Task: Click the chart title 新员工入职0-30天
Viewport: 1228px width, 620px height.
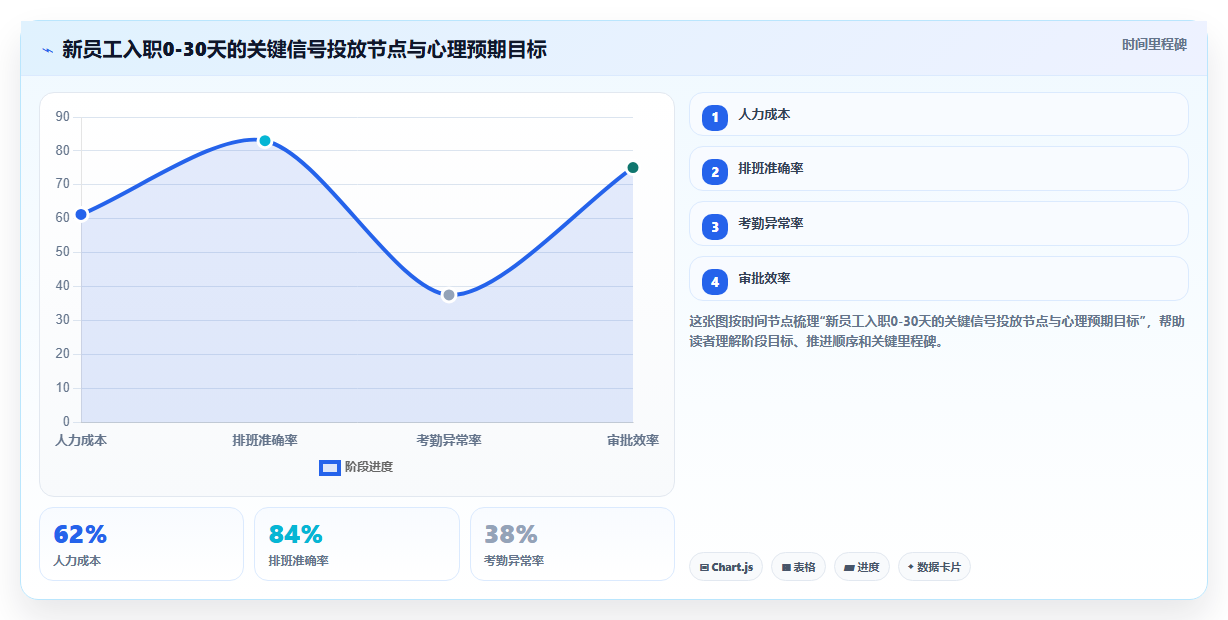Action: click(x=304, y=49)
